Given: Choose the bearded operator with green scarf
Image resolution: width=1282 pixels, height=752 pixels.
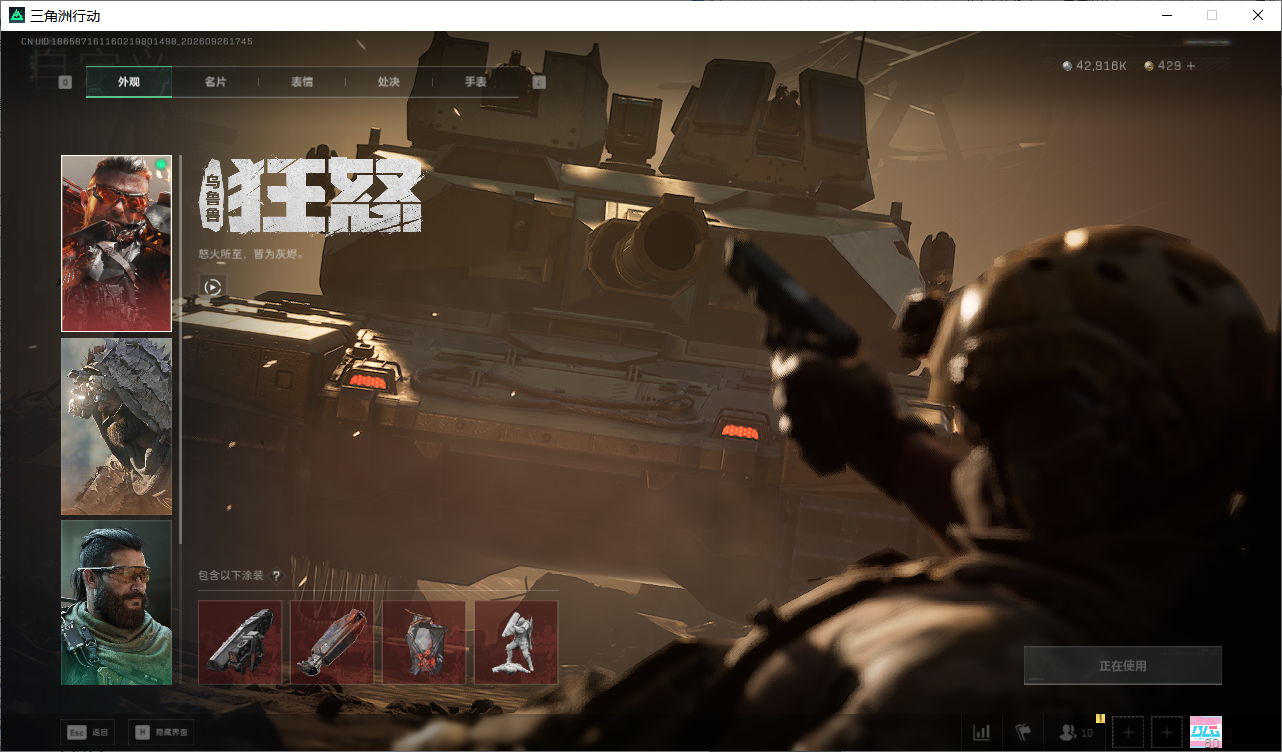Looking at the screenshot, I should pyautogui.click(x=116, y=602).
